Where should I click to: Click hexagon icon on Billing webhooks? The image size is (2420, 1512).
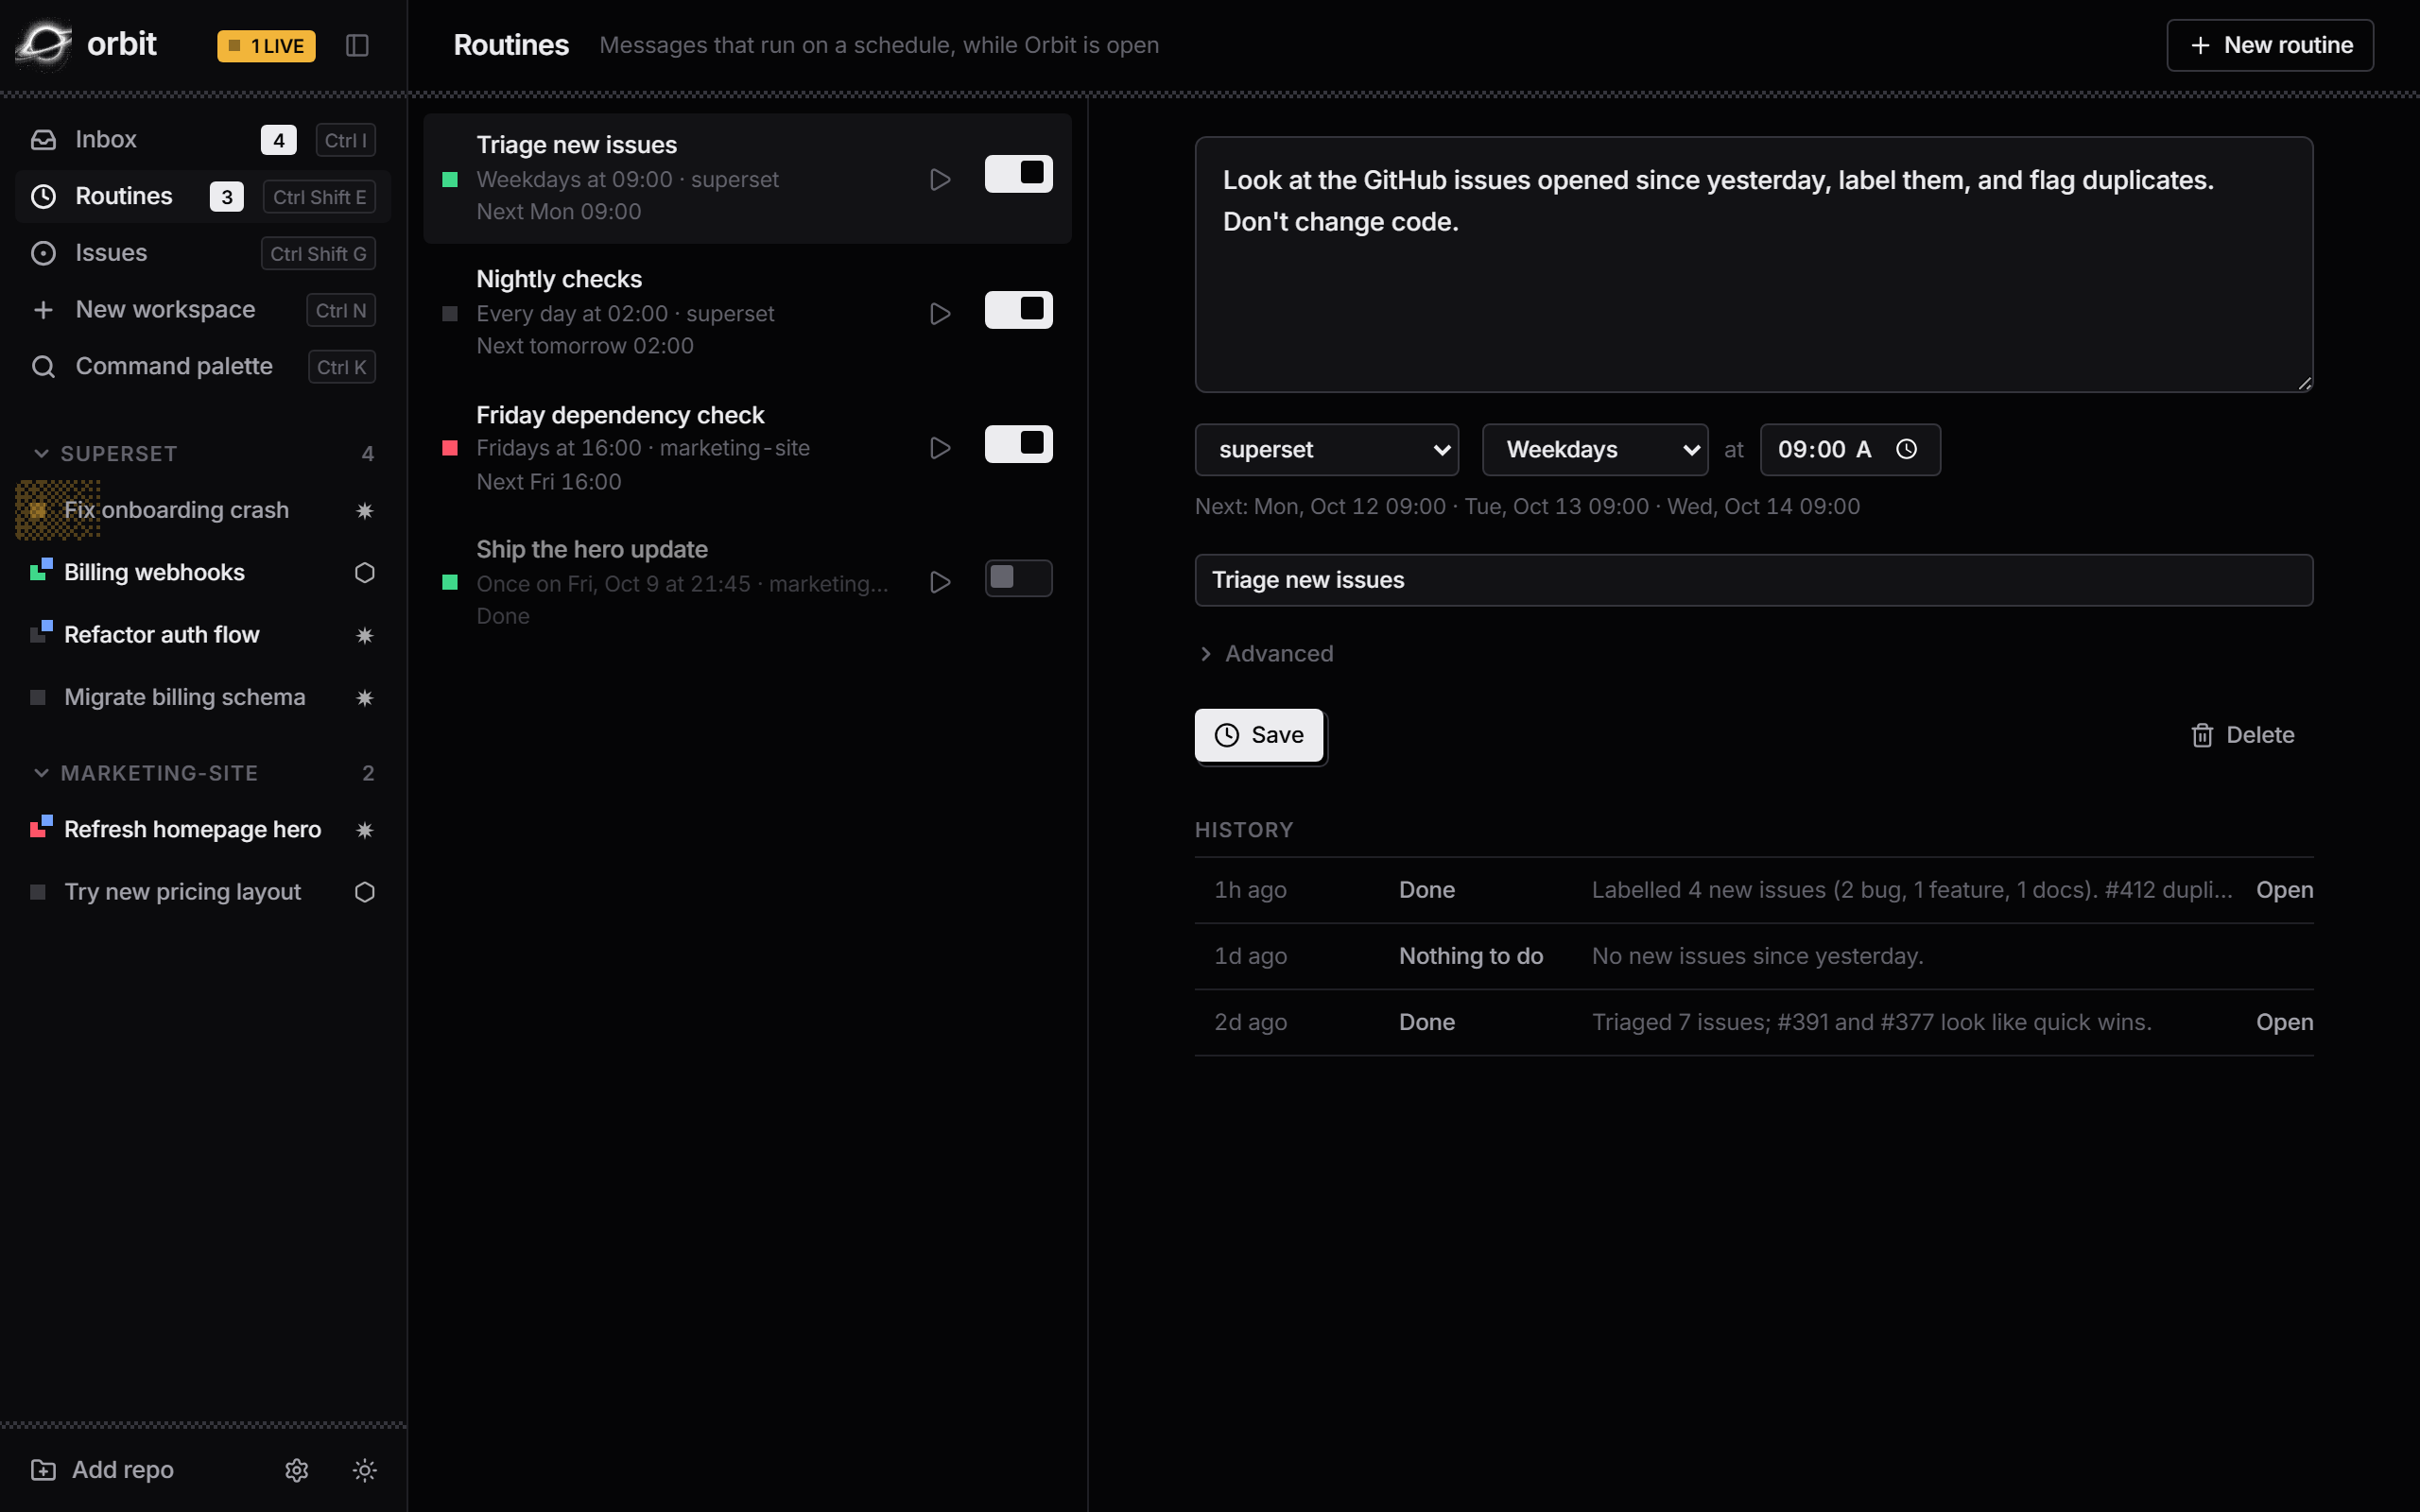coord(365,572)
